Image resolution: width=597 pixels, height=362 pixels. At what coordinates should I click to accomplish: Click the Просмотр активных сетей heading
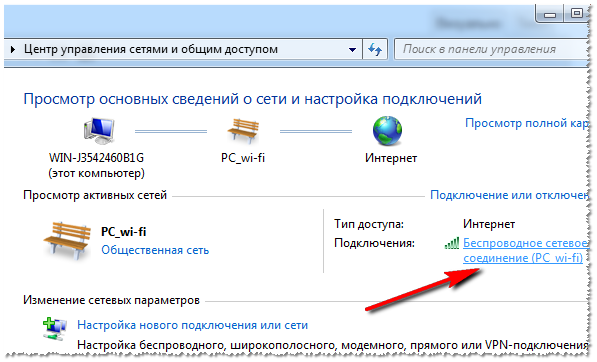click(95, 195)
